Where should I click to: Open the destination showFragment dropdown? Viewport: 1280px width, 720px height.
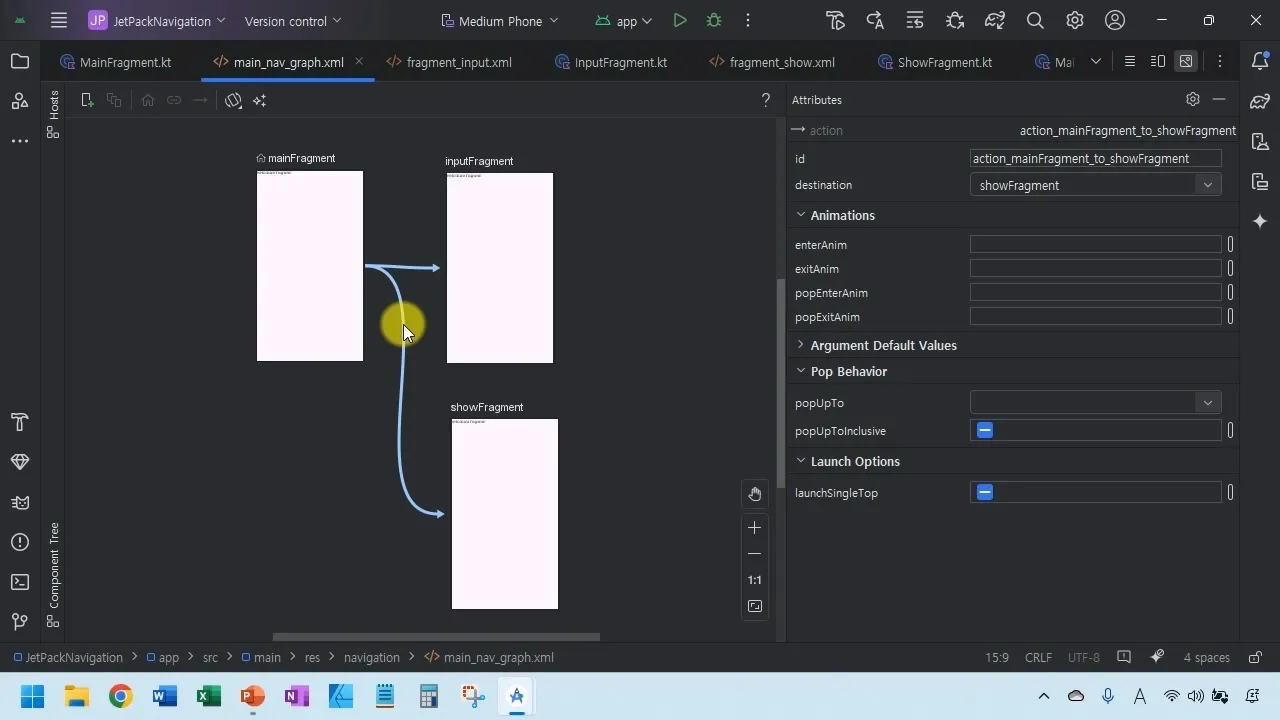[1207, 185]
